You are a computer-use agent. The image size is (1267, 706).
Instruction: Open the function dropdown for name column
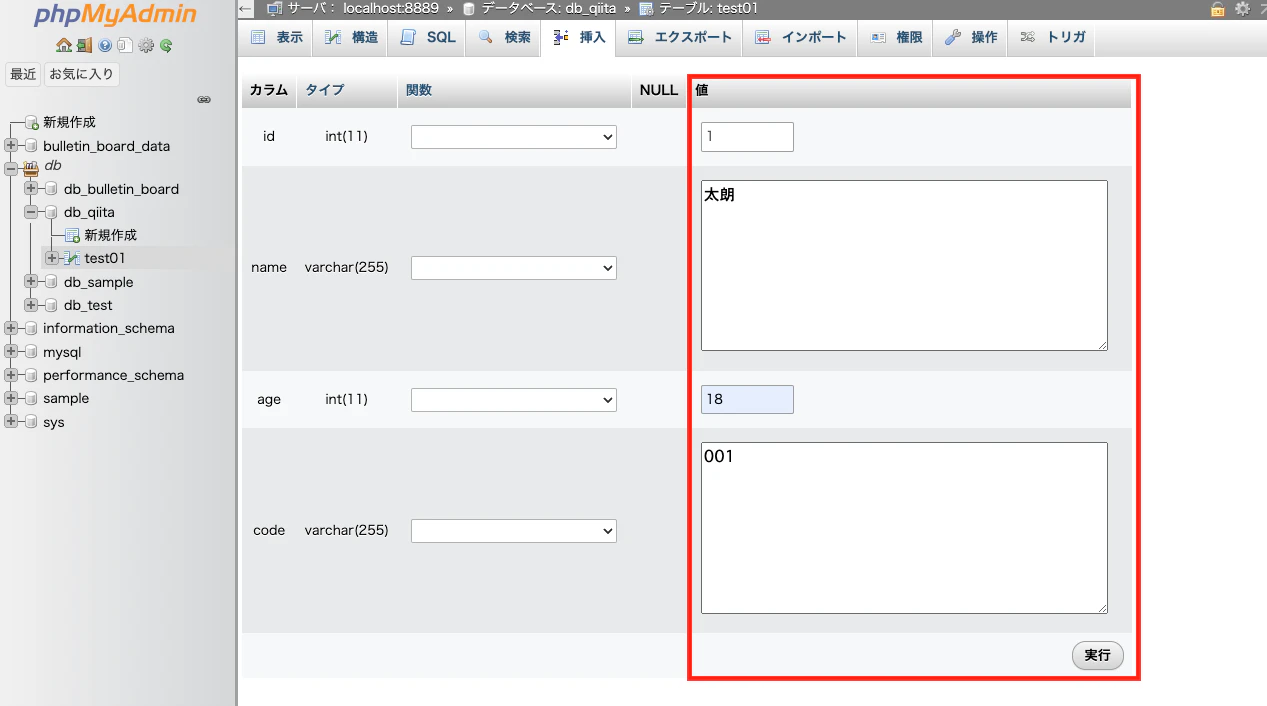click(513, 267)
